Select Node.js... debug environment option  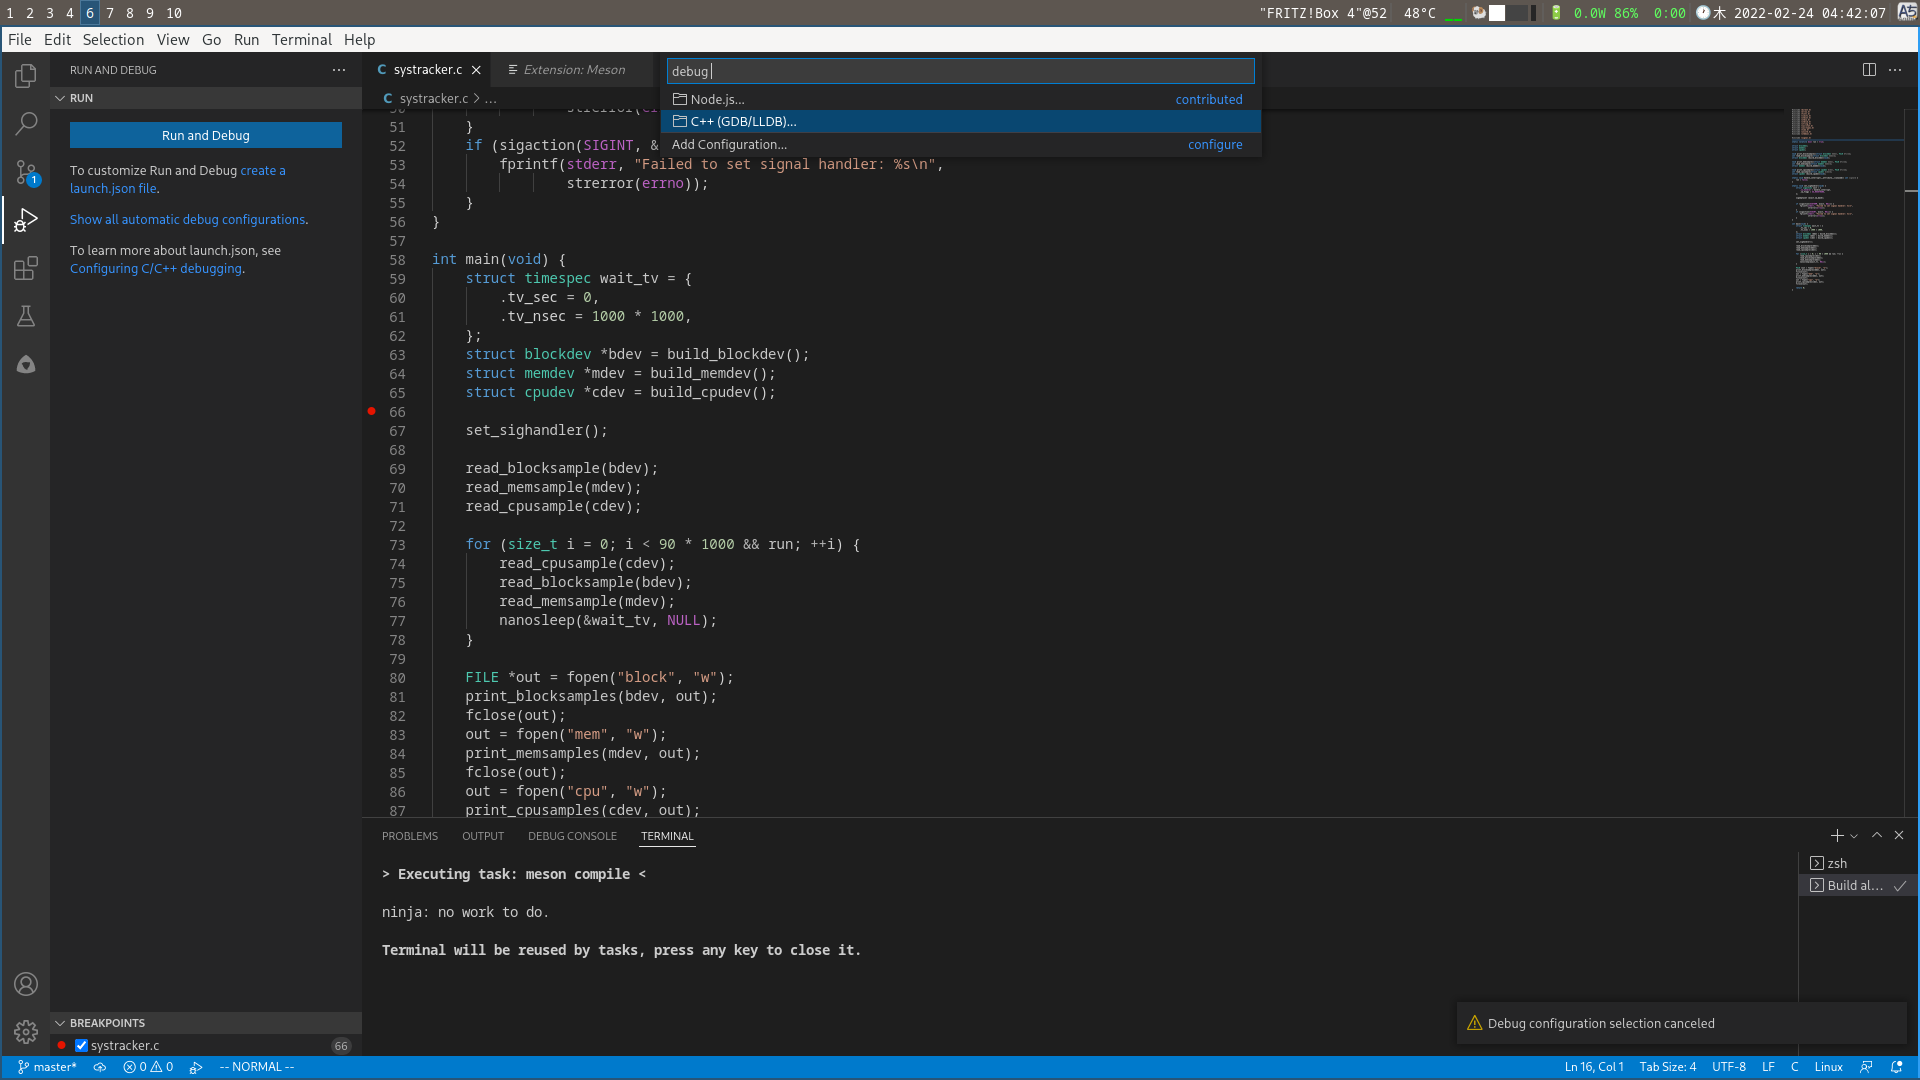(x=960, y=99)
